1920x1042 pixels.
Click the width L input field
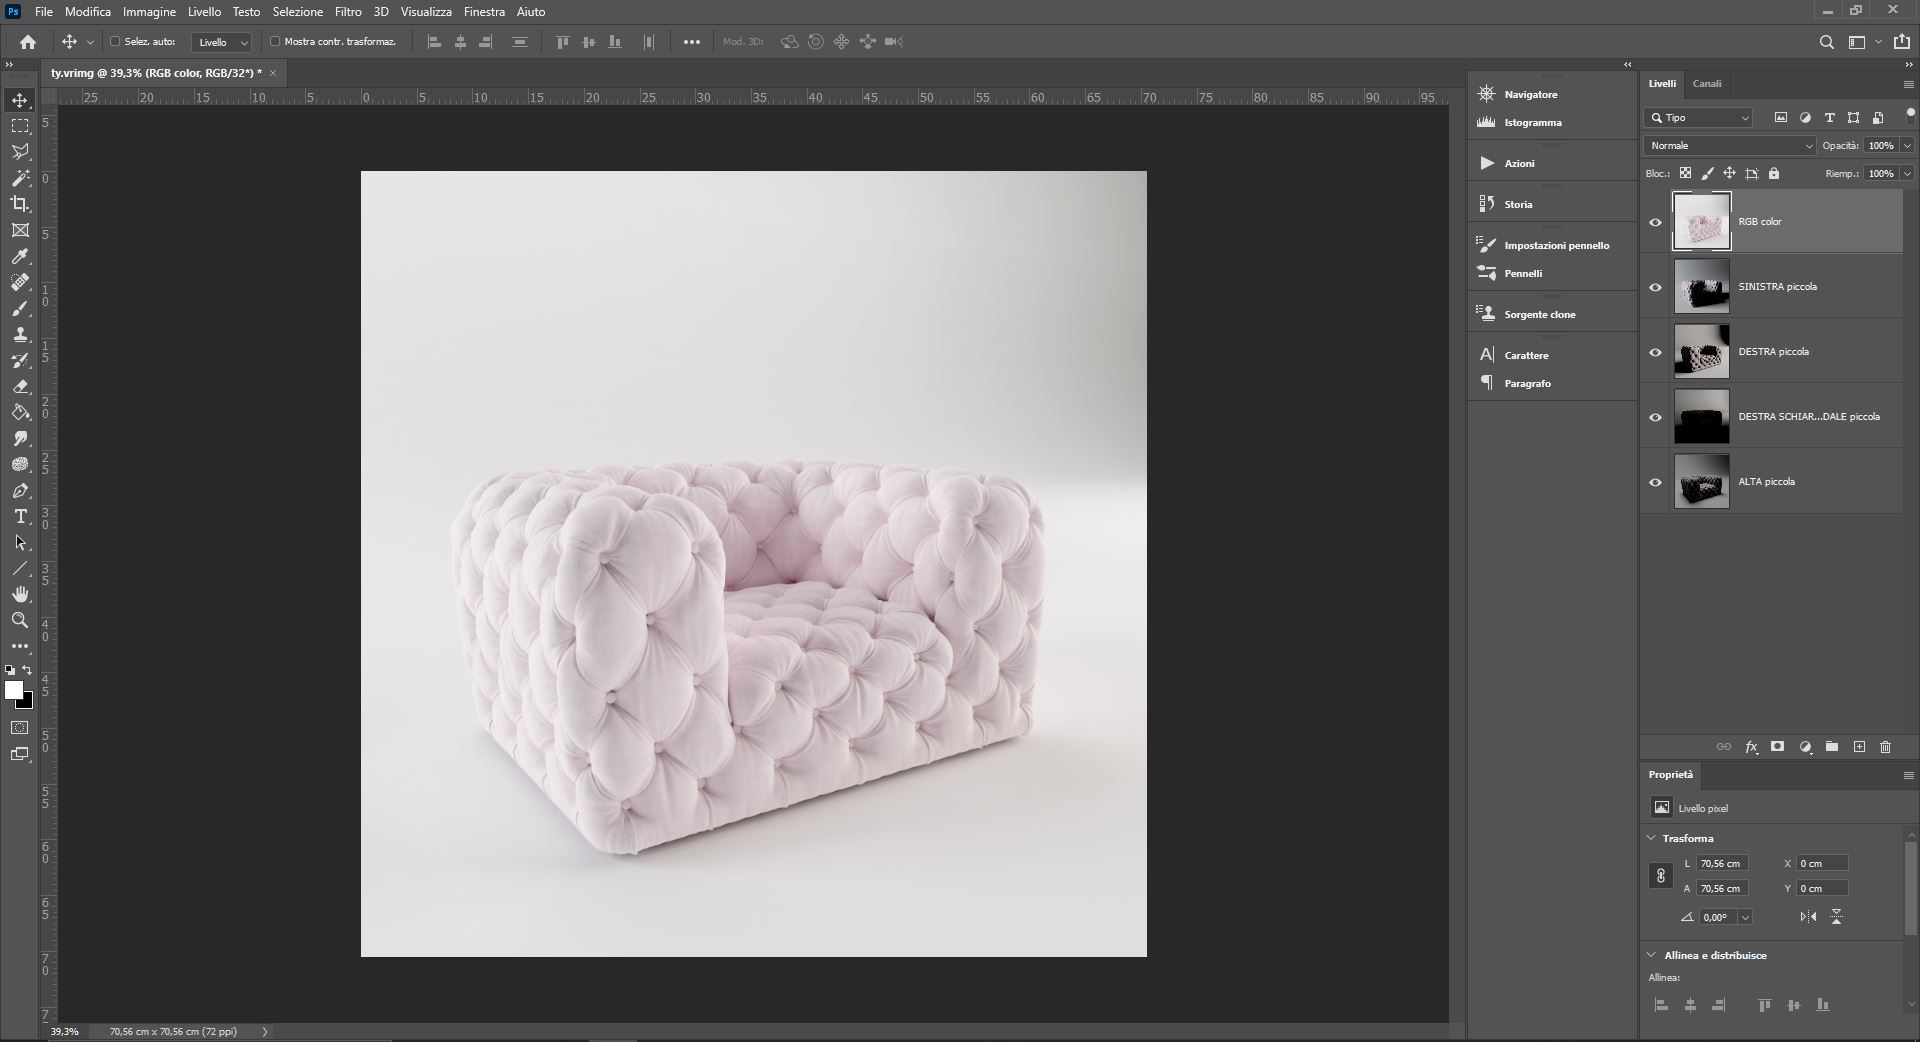tap(1722, 863)
